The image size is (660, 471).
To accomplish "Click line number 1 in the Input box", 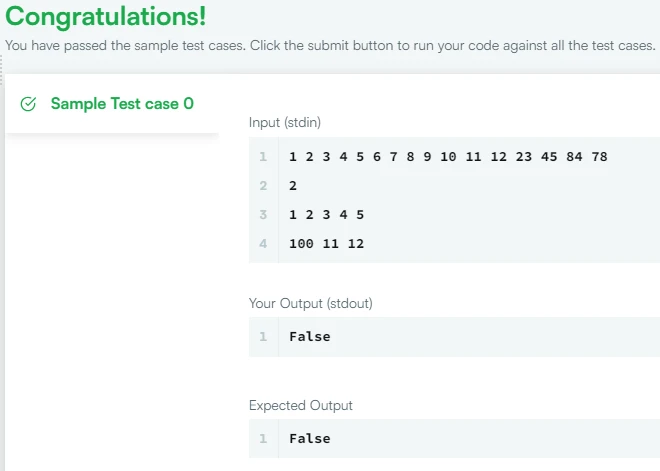I will coord(263,157).
